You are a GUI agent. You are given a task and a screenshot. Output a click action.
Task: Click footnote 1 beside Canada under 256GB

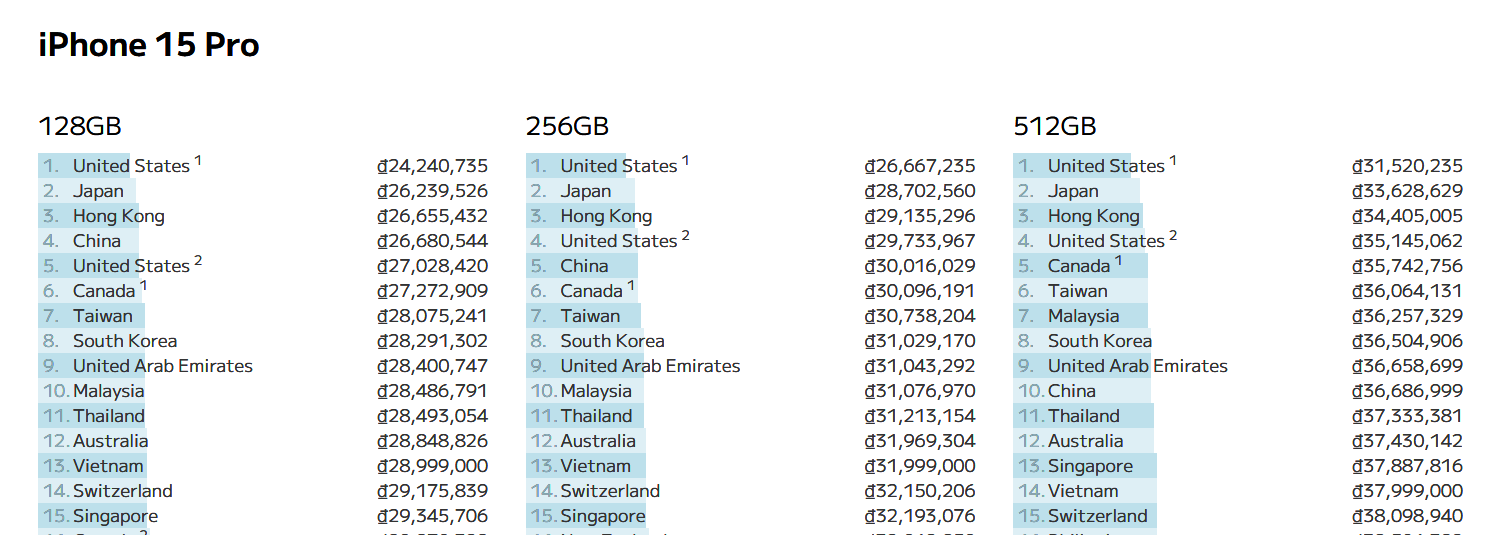point(631,286)
